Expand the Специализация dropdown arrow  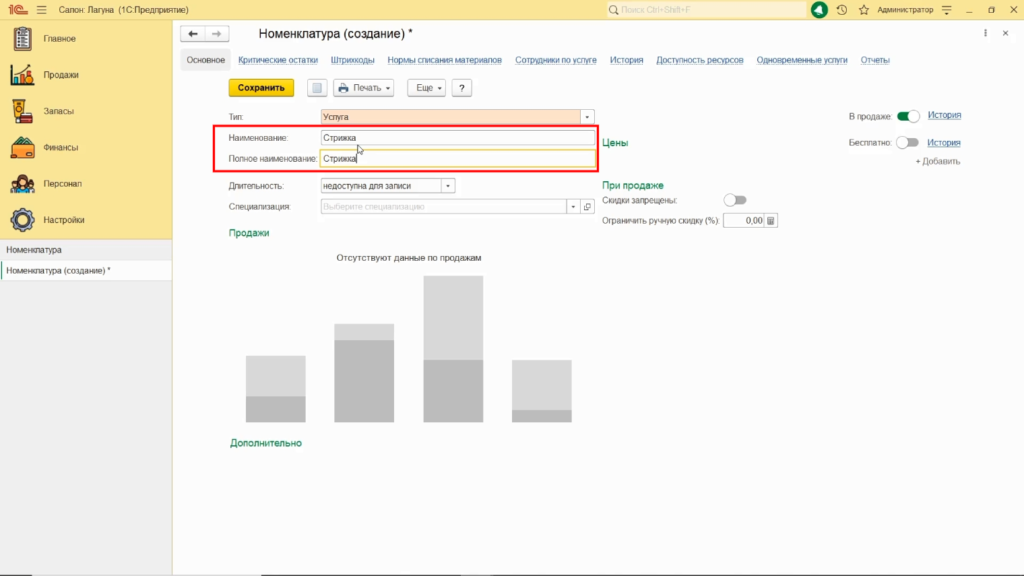point(573,207)
